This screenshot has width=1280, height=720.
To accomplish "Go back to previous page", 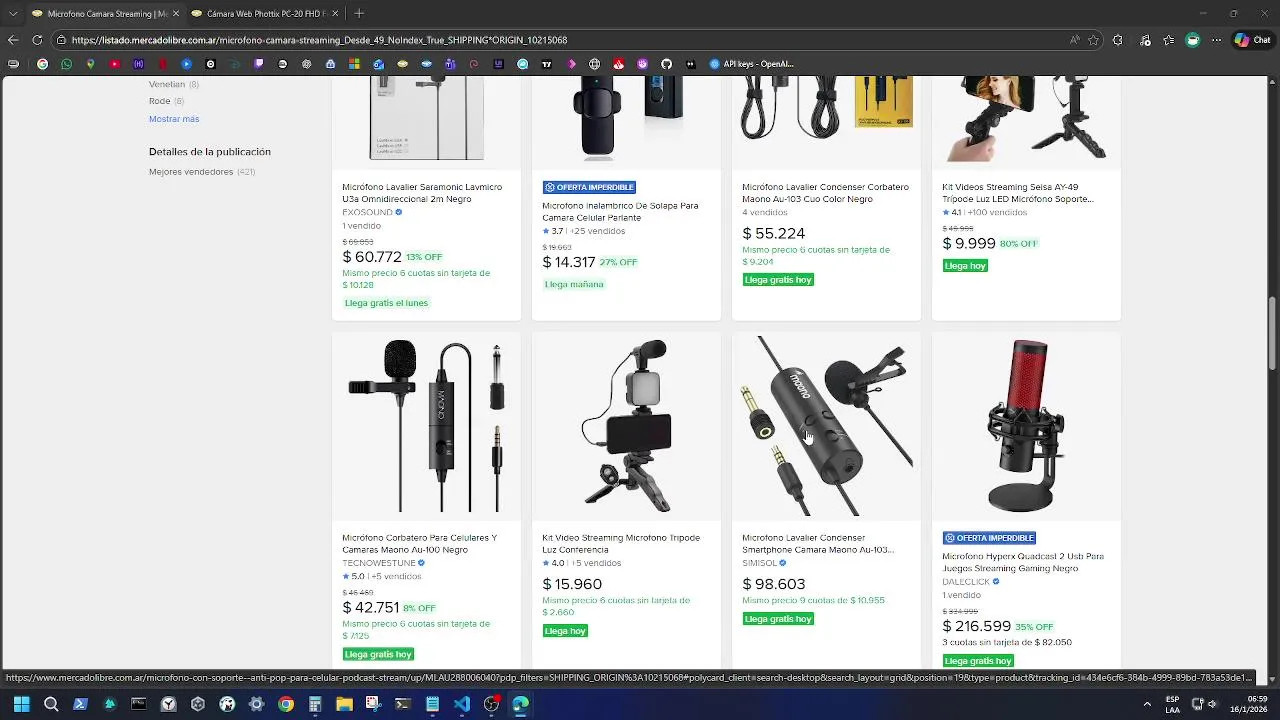I will pos(13,40).
